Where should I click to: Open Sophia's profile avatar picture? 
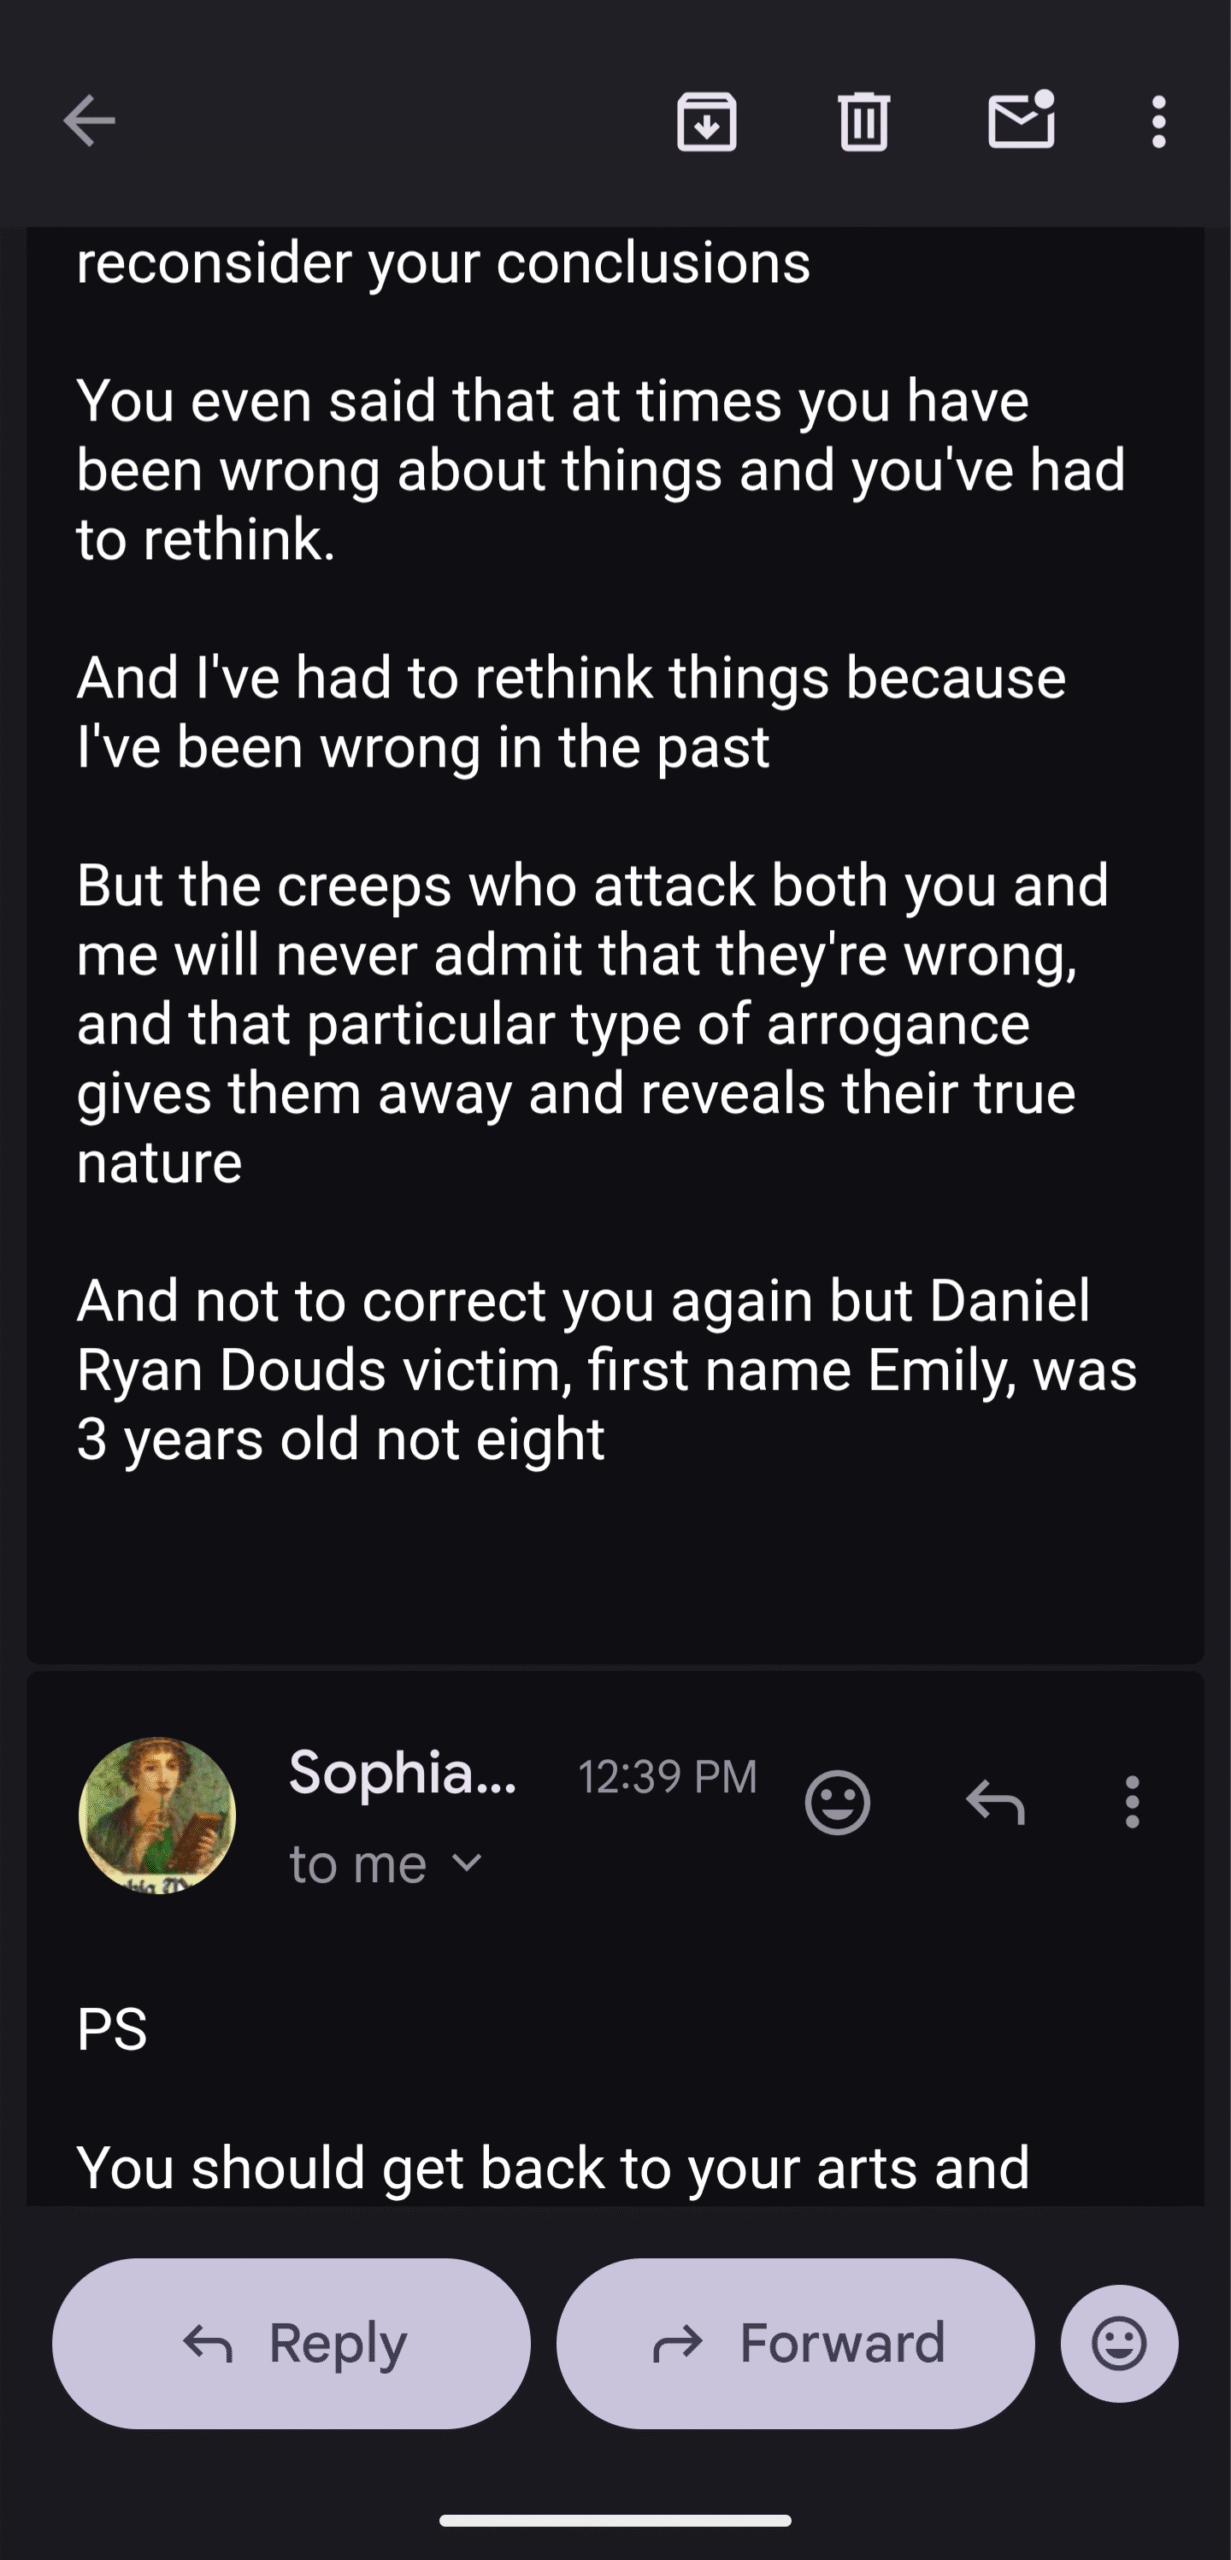157,1816
